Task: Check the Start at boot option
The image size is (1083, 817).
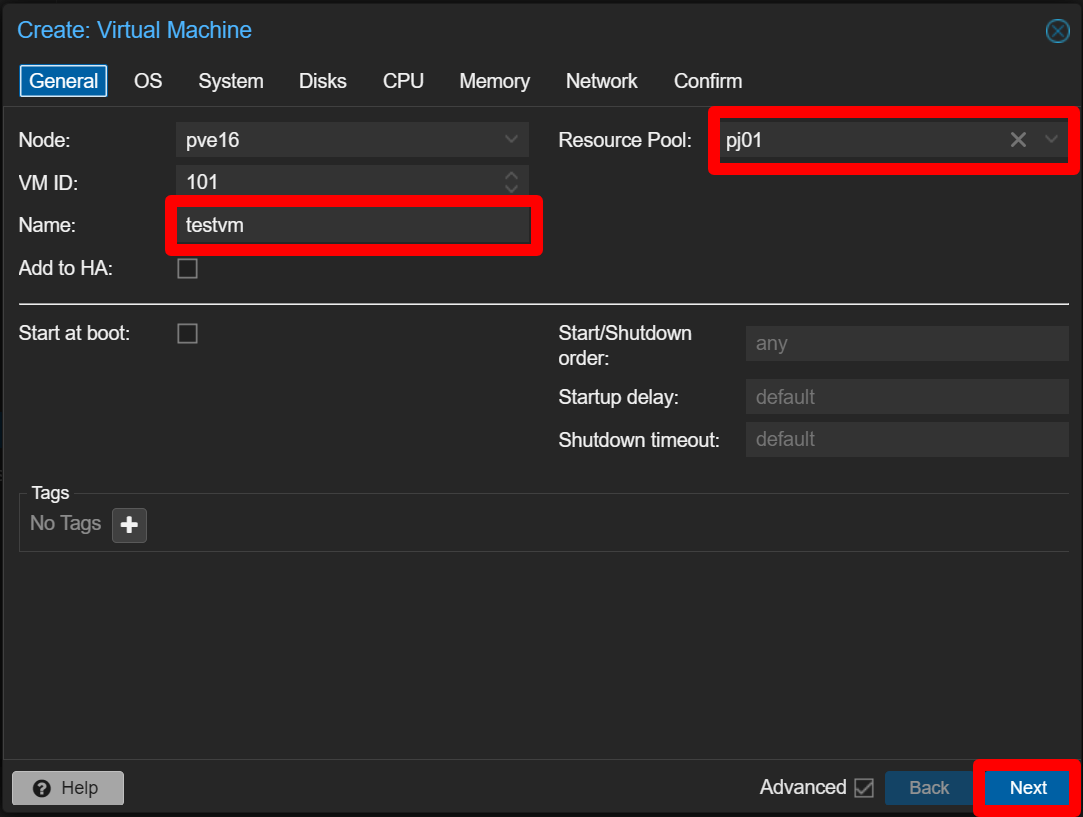Action: pos(187,333)
